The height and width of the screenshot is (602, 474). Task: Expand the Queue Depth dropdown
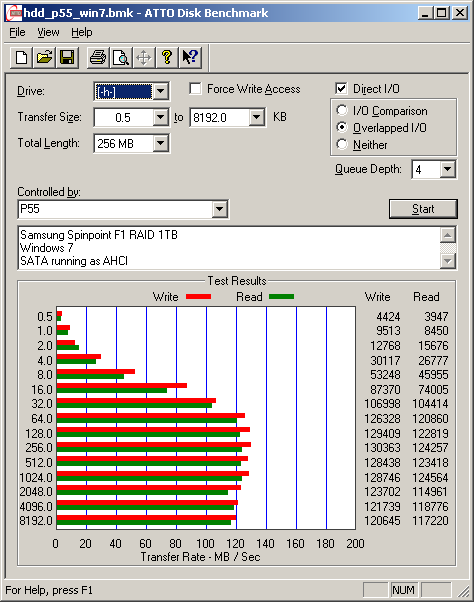[448, 169]
